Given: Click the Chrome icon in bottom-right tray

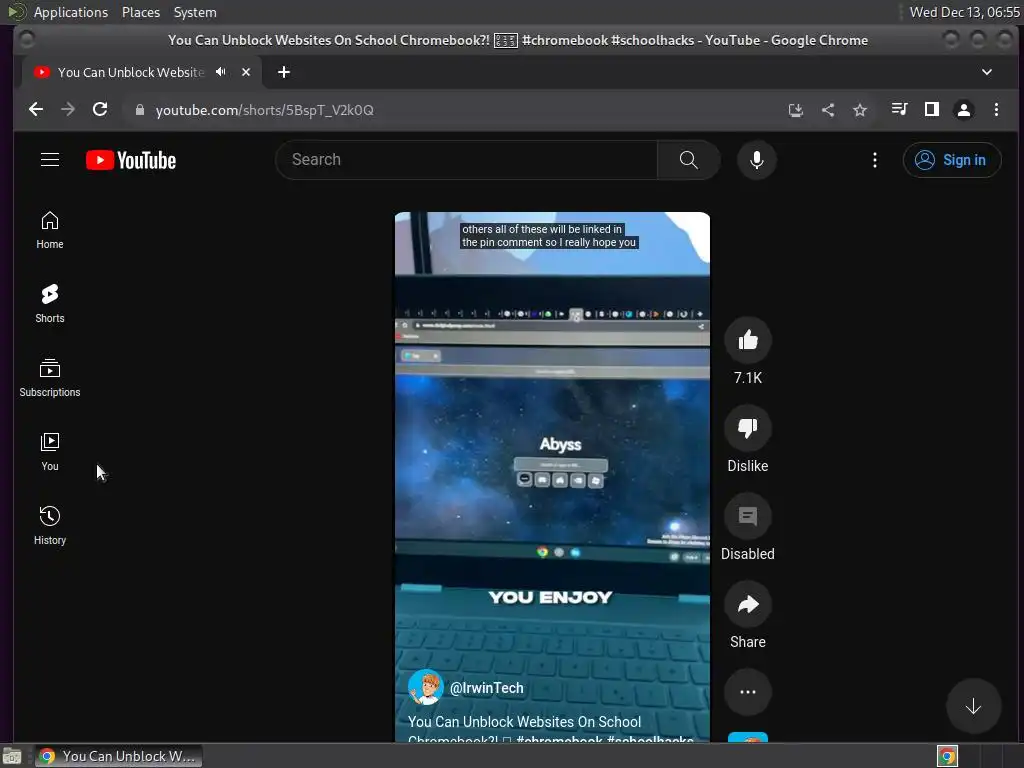Looking at the screenshot, I should point(947,756).
